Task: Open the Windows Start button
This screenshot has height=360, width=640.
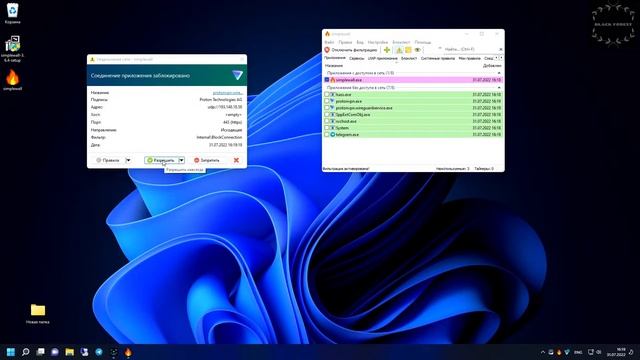Action: tap(11, 352)
